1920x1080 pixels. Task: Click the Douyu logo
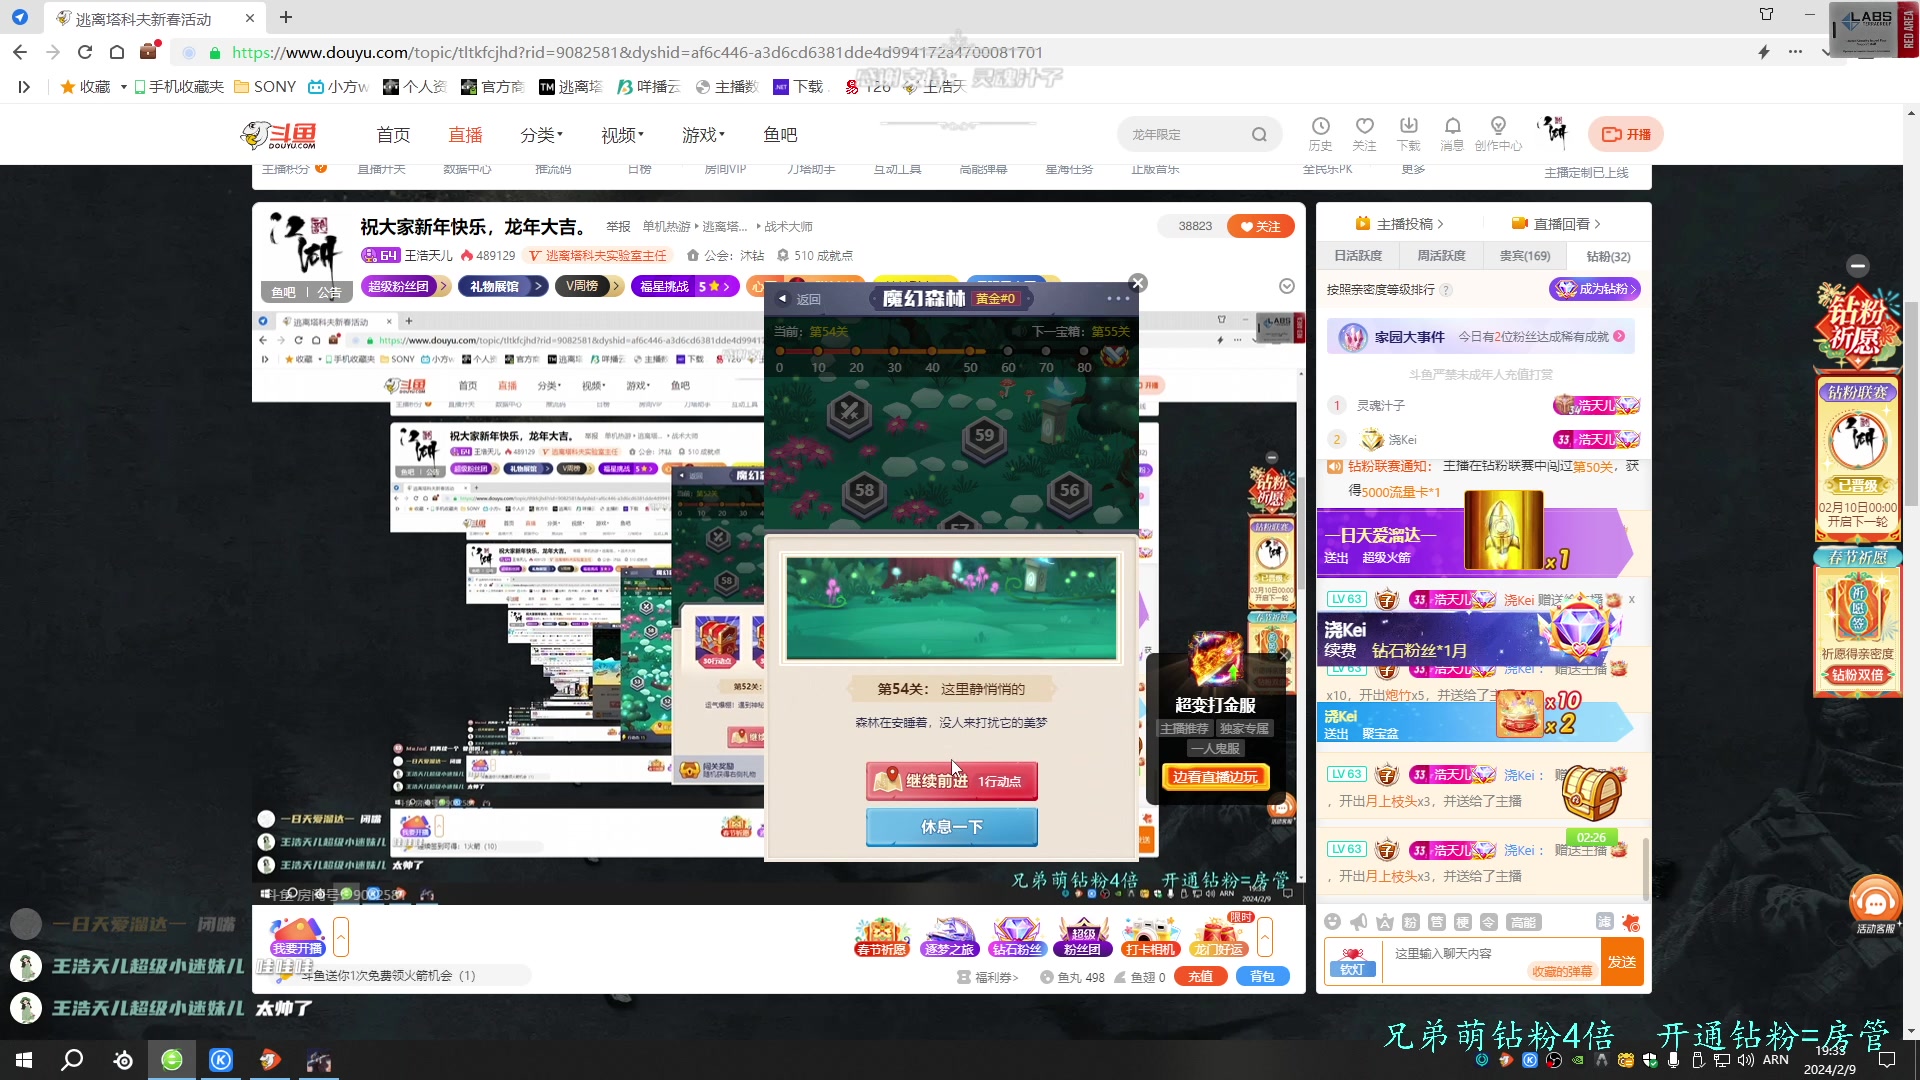(279, 134)
